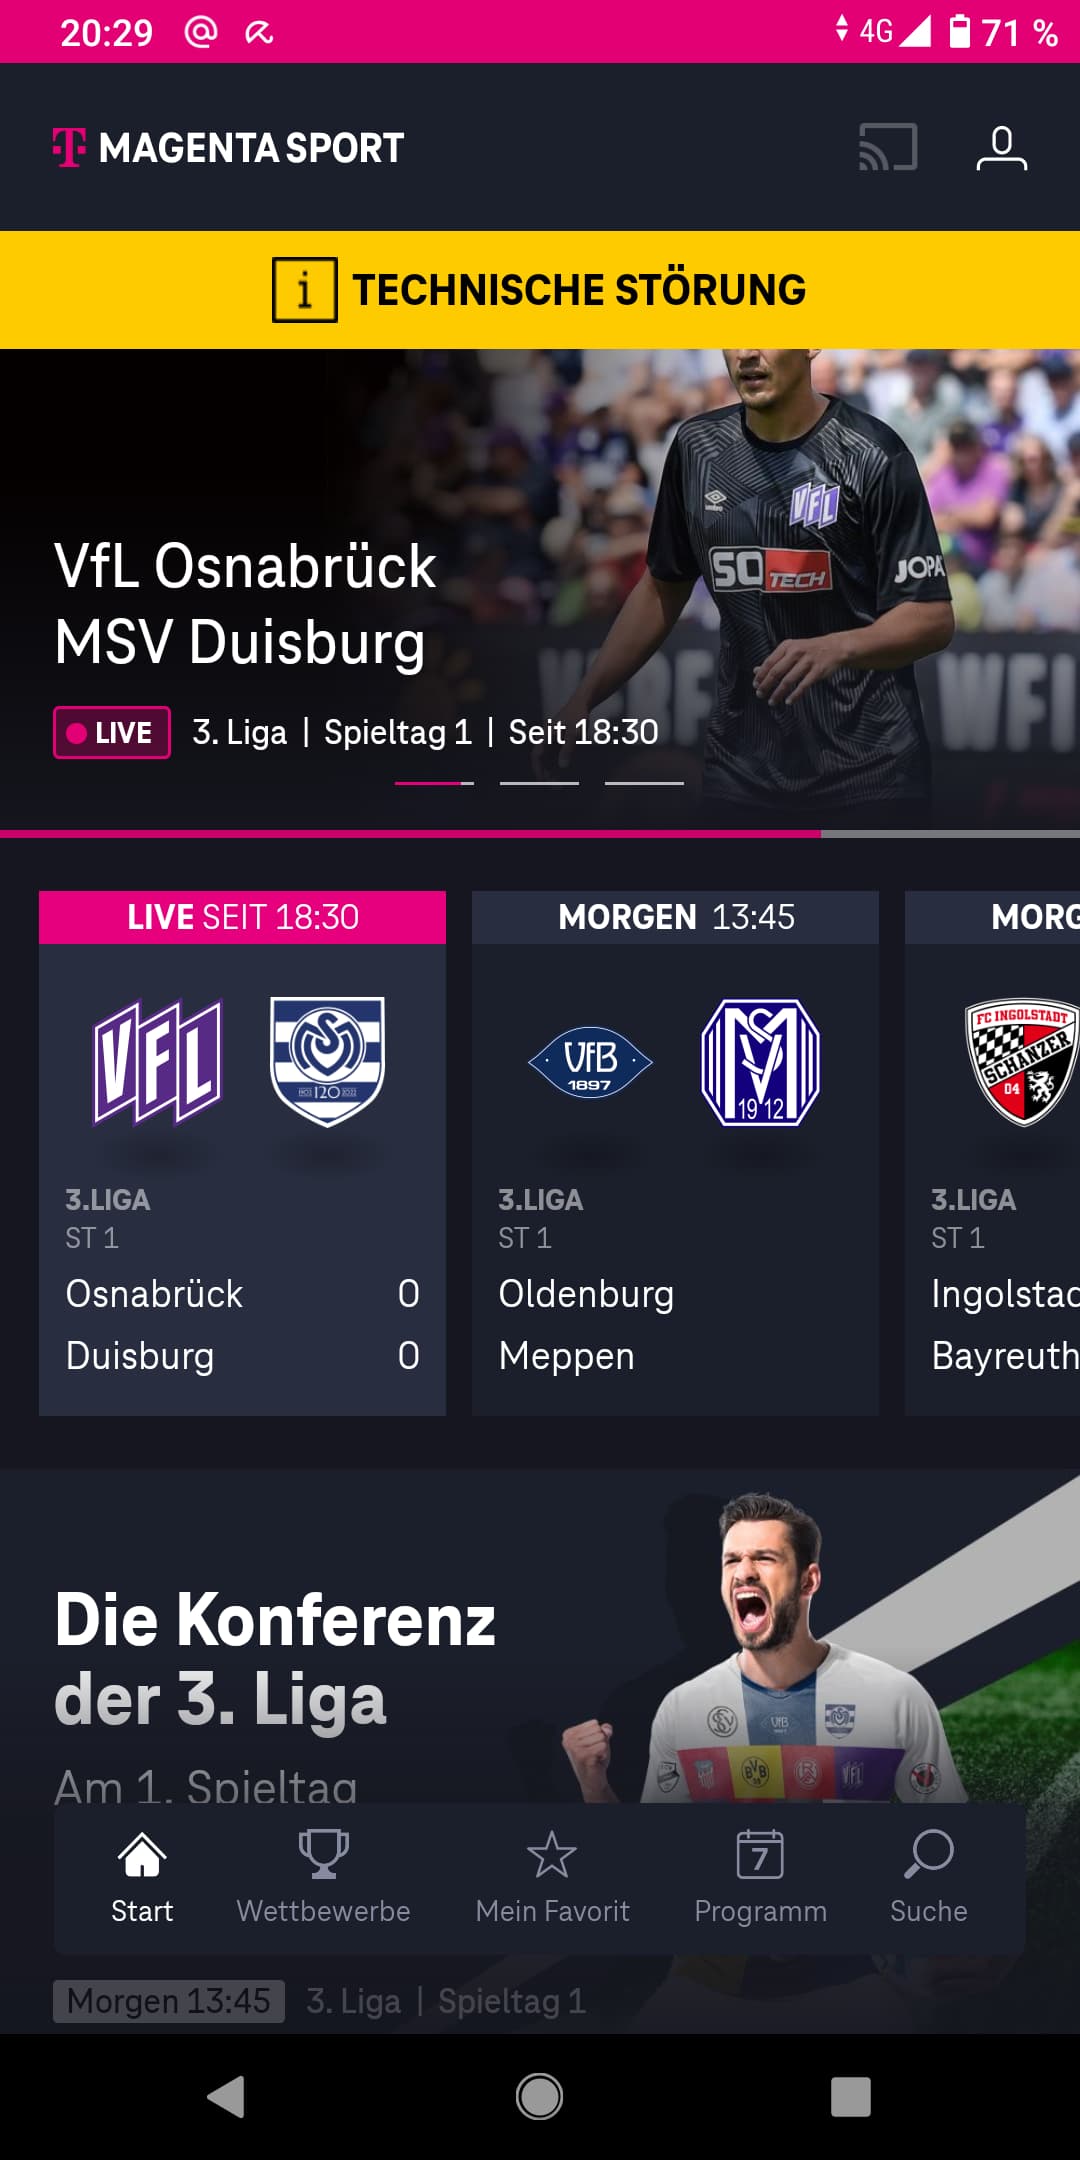This screenshot has height=2160, width=1080.
Task: Go to the Start tab
Action: (x=142, y=1877)
